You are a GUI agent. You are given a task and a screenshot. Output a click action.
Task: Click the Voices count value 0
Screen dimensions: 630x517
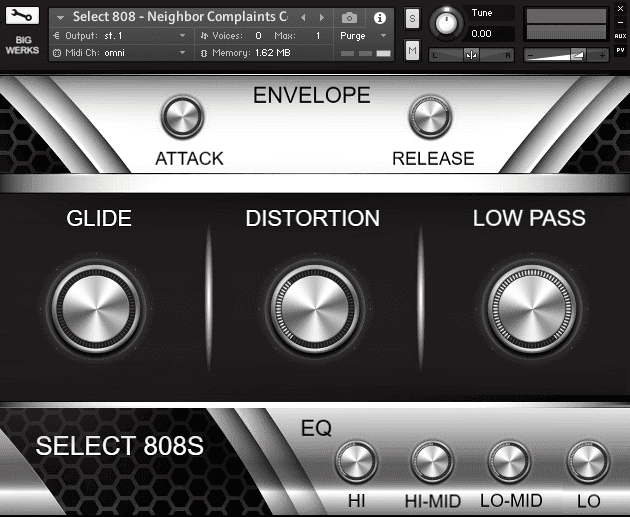[258, 36]
